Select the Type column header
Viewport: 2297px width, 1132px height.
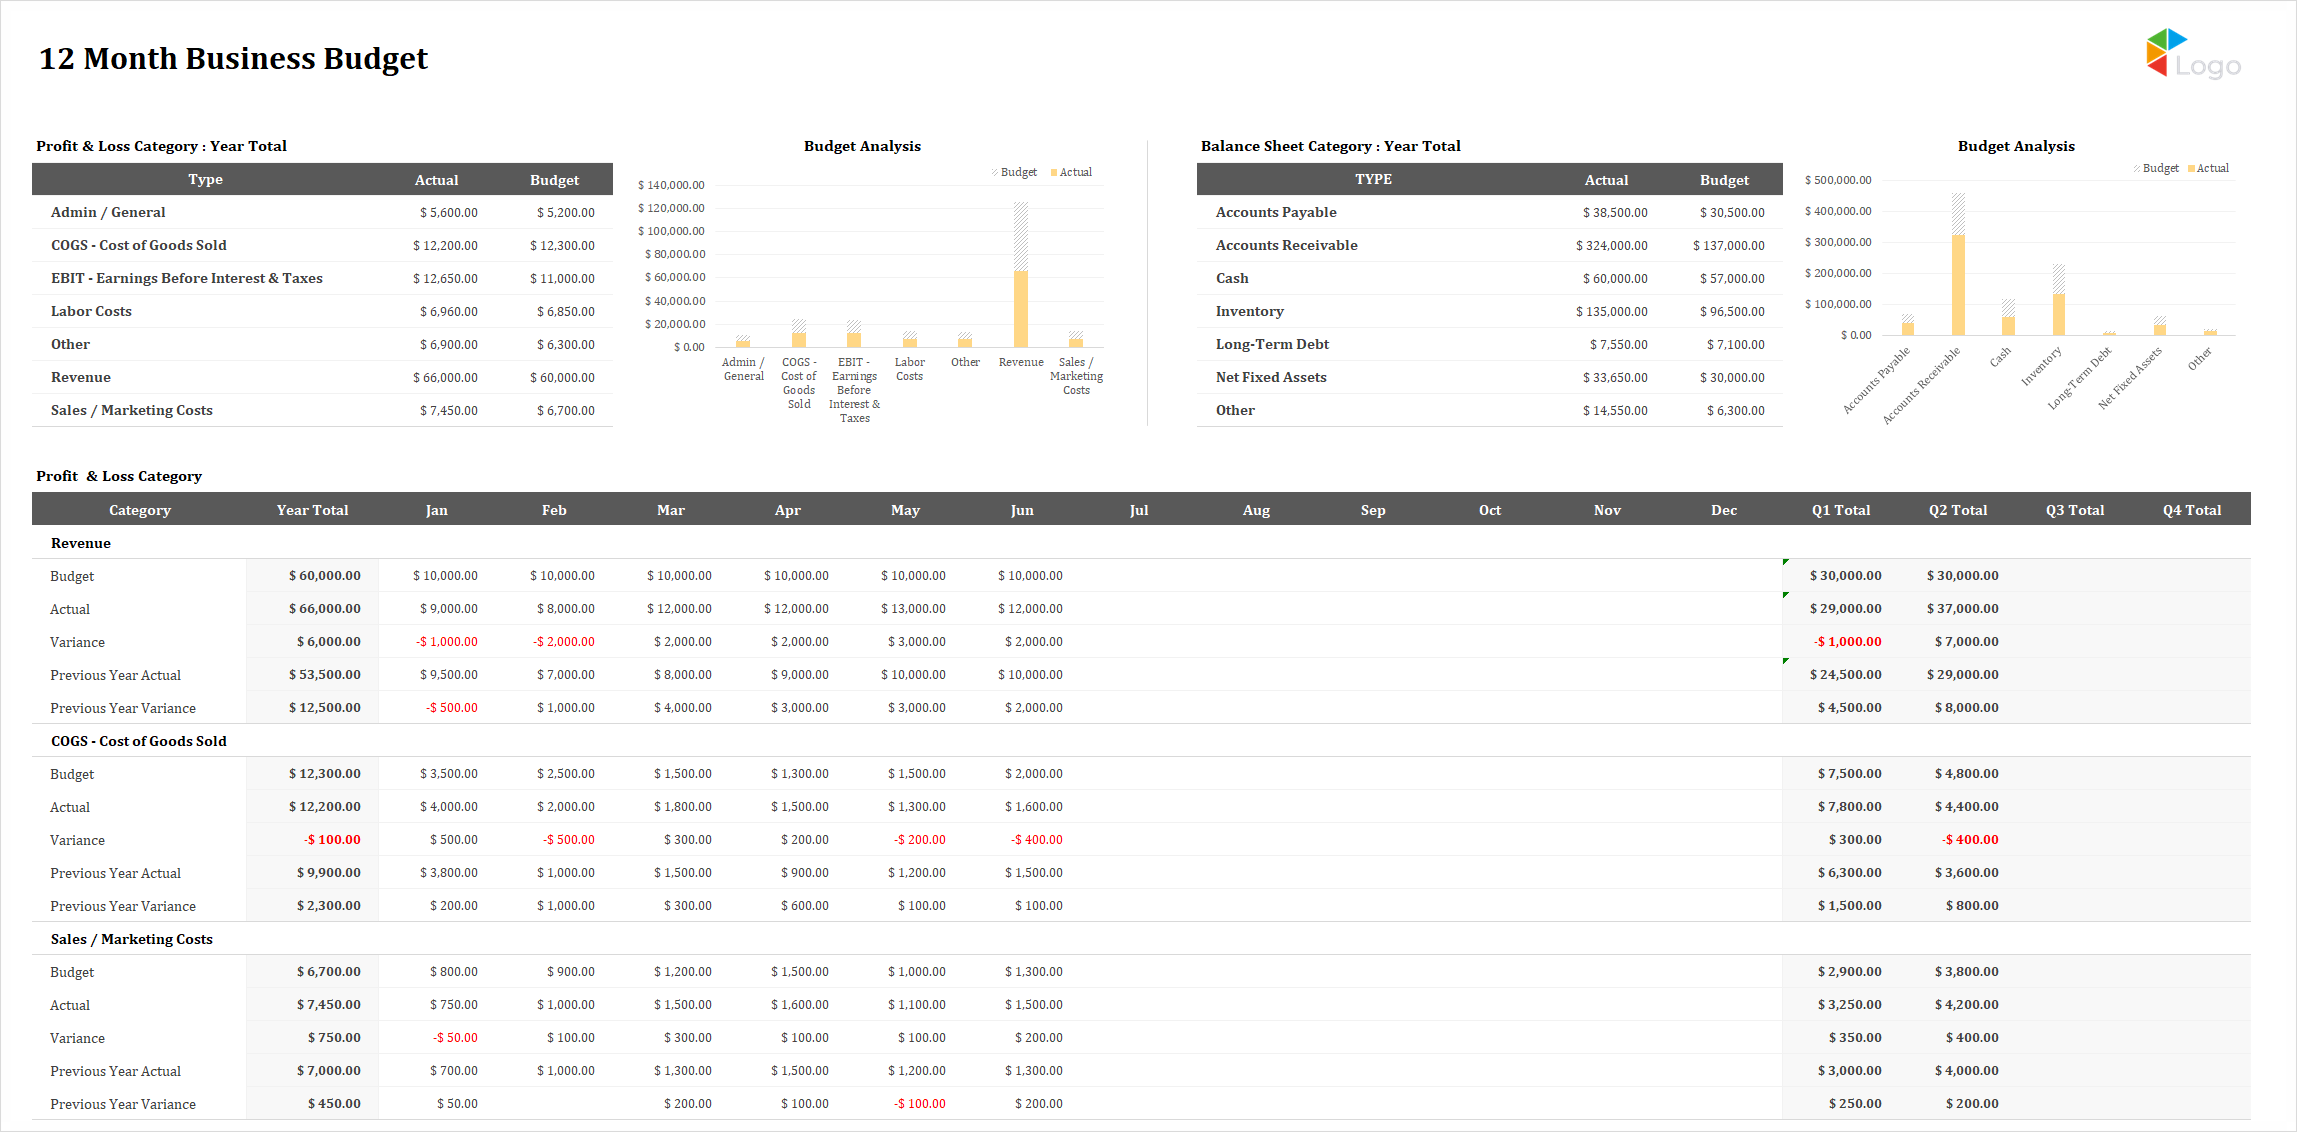205,179
